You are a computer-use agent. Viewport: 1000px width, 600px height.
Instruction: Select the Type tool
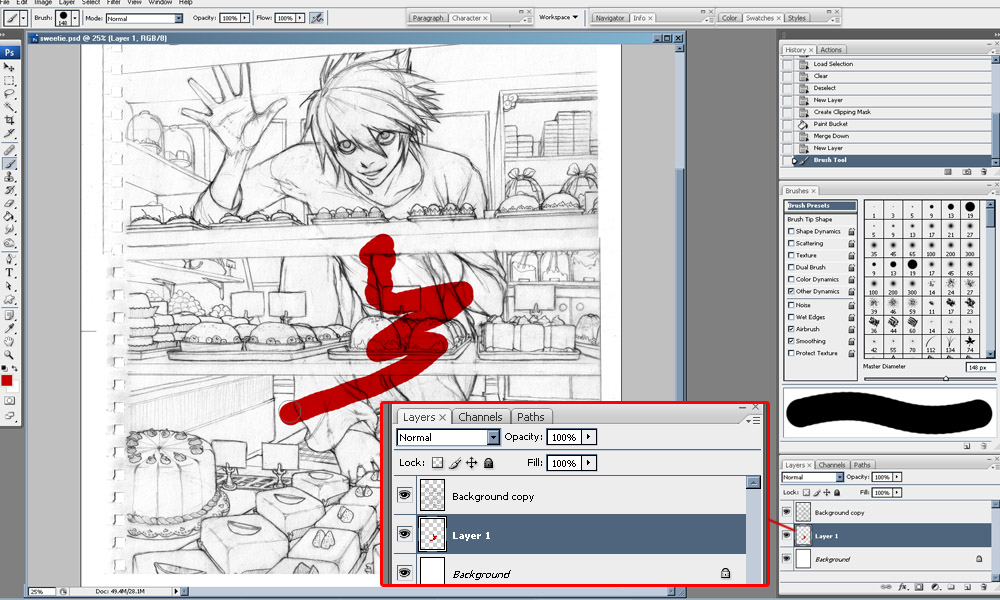(x=9, y=272)
